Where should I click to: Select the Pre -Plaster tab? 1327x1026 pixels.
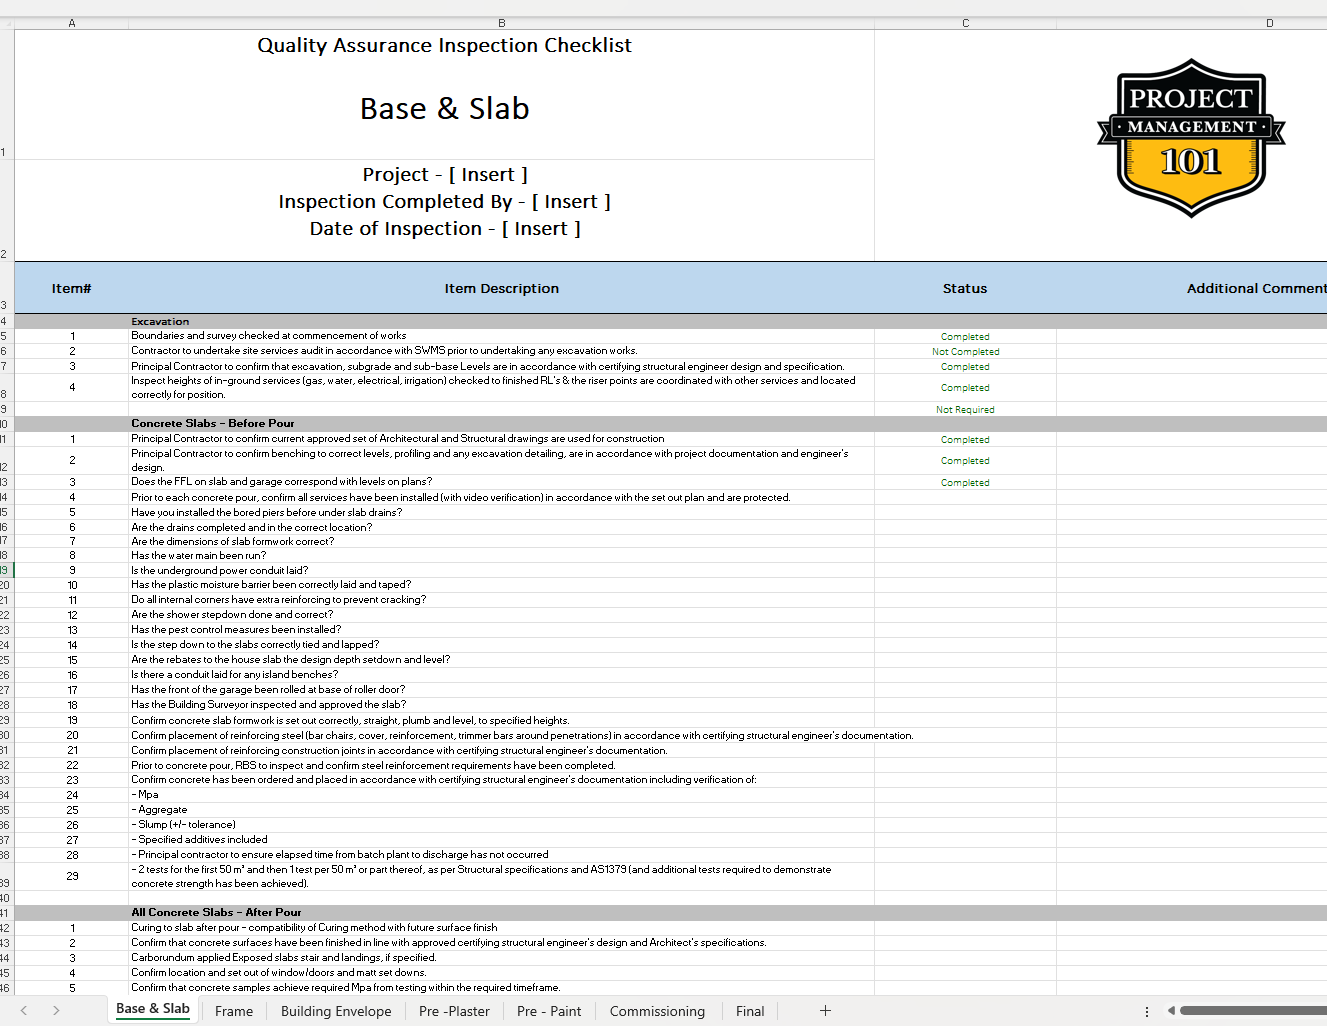[454, 1011]
